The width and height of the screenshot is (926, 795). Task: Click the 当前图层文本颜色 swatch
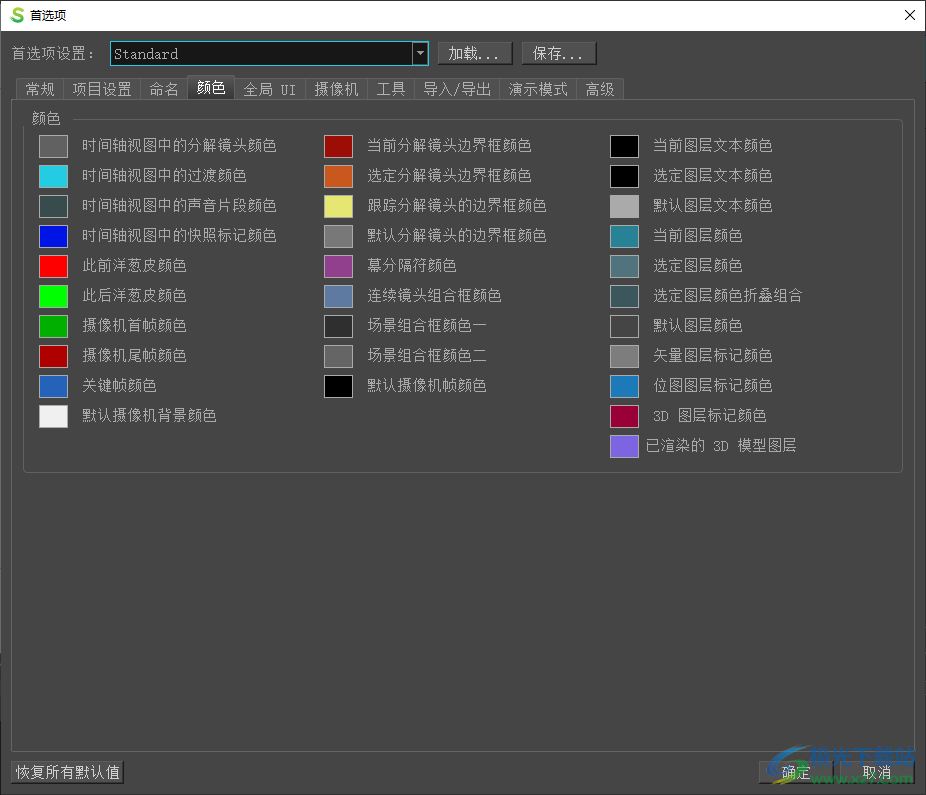tap(624, 146)
